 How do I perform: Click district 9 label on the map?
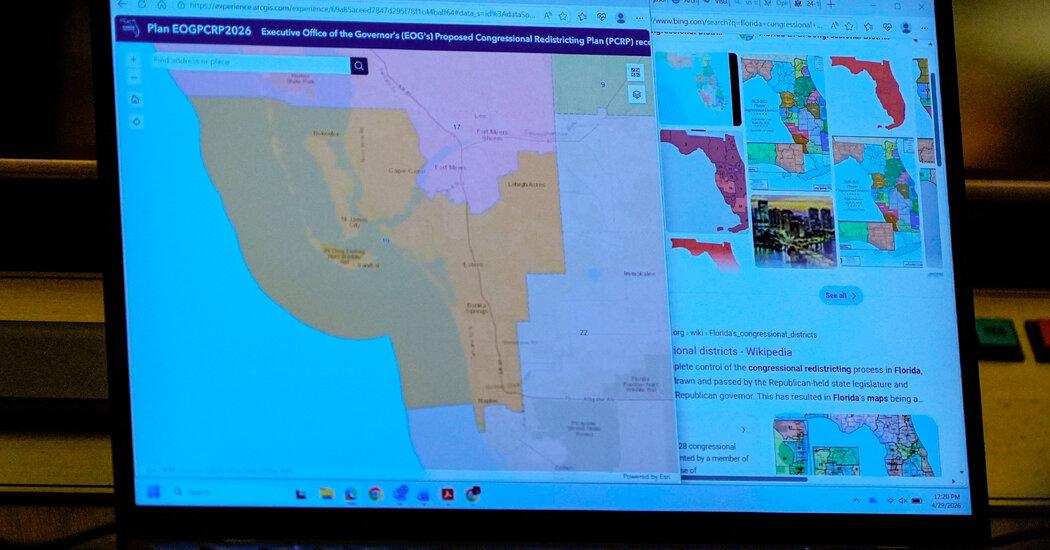[x=603, y=84]
